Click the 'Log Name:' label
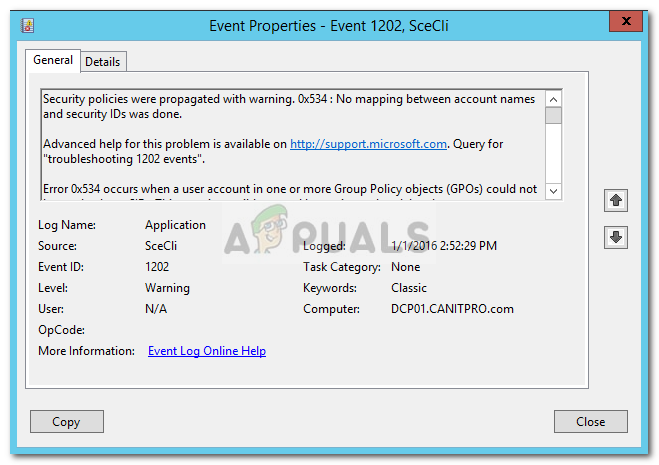The height and width of the screenshot is (465, 659). [67, 225]
